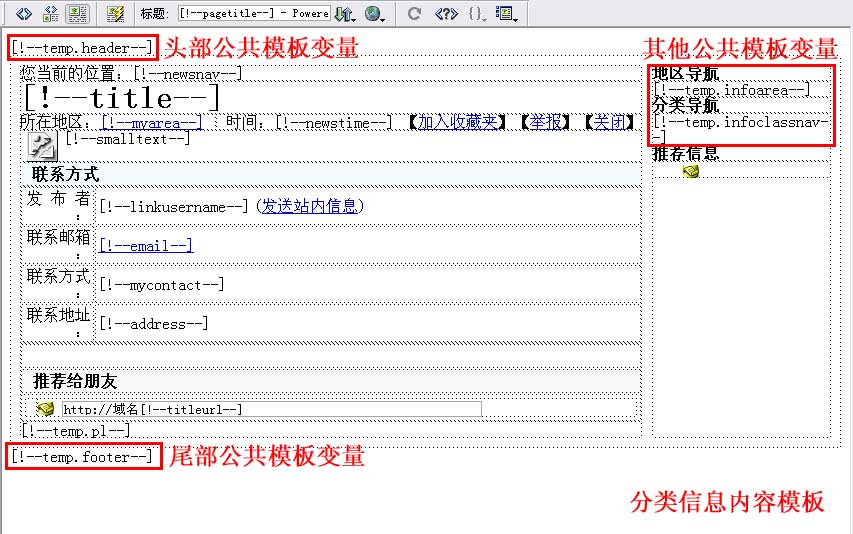
Task: Select the [!--temp.footer--] template variable
Action: 82,456
